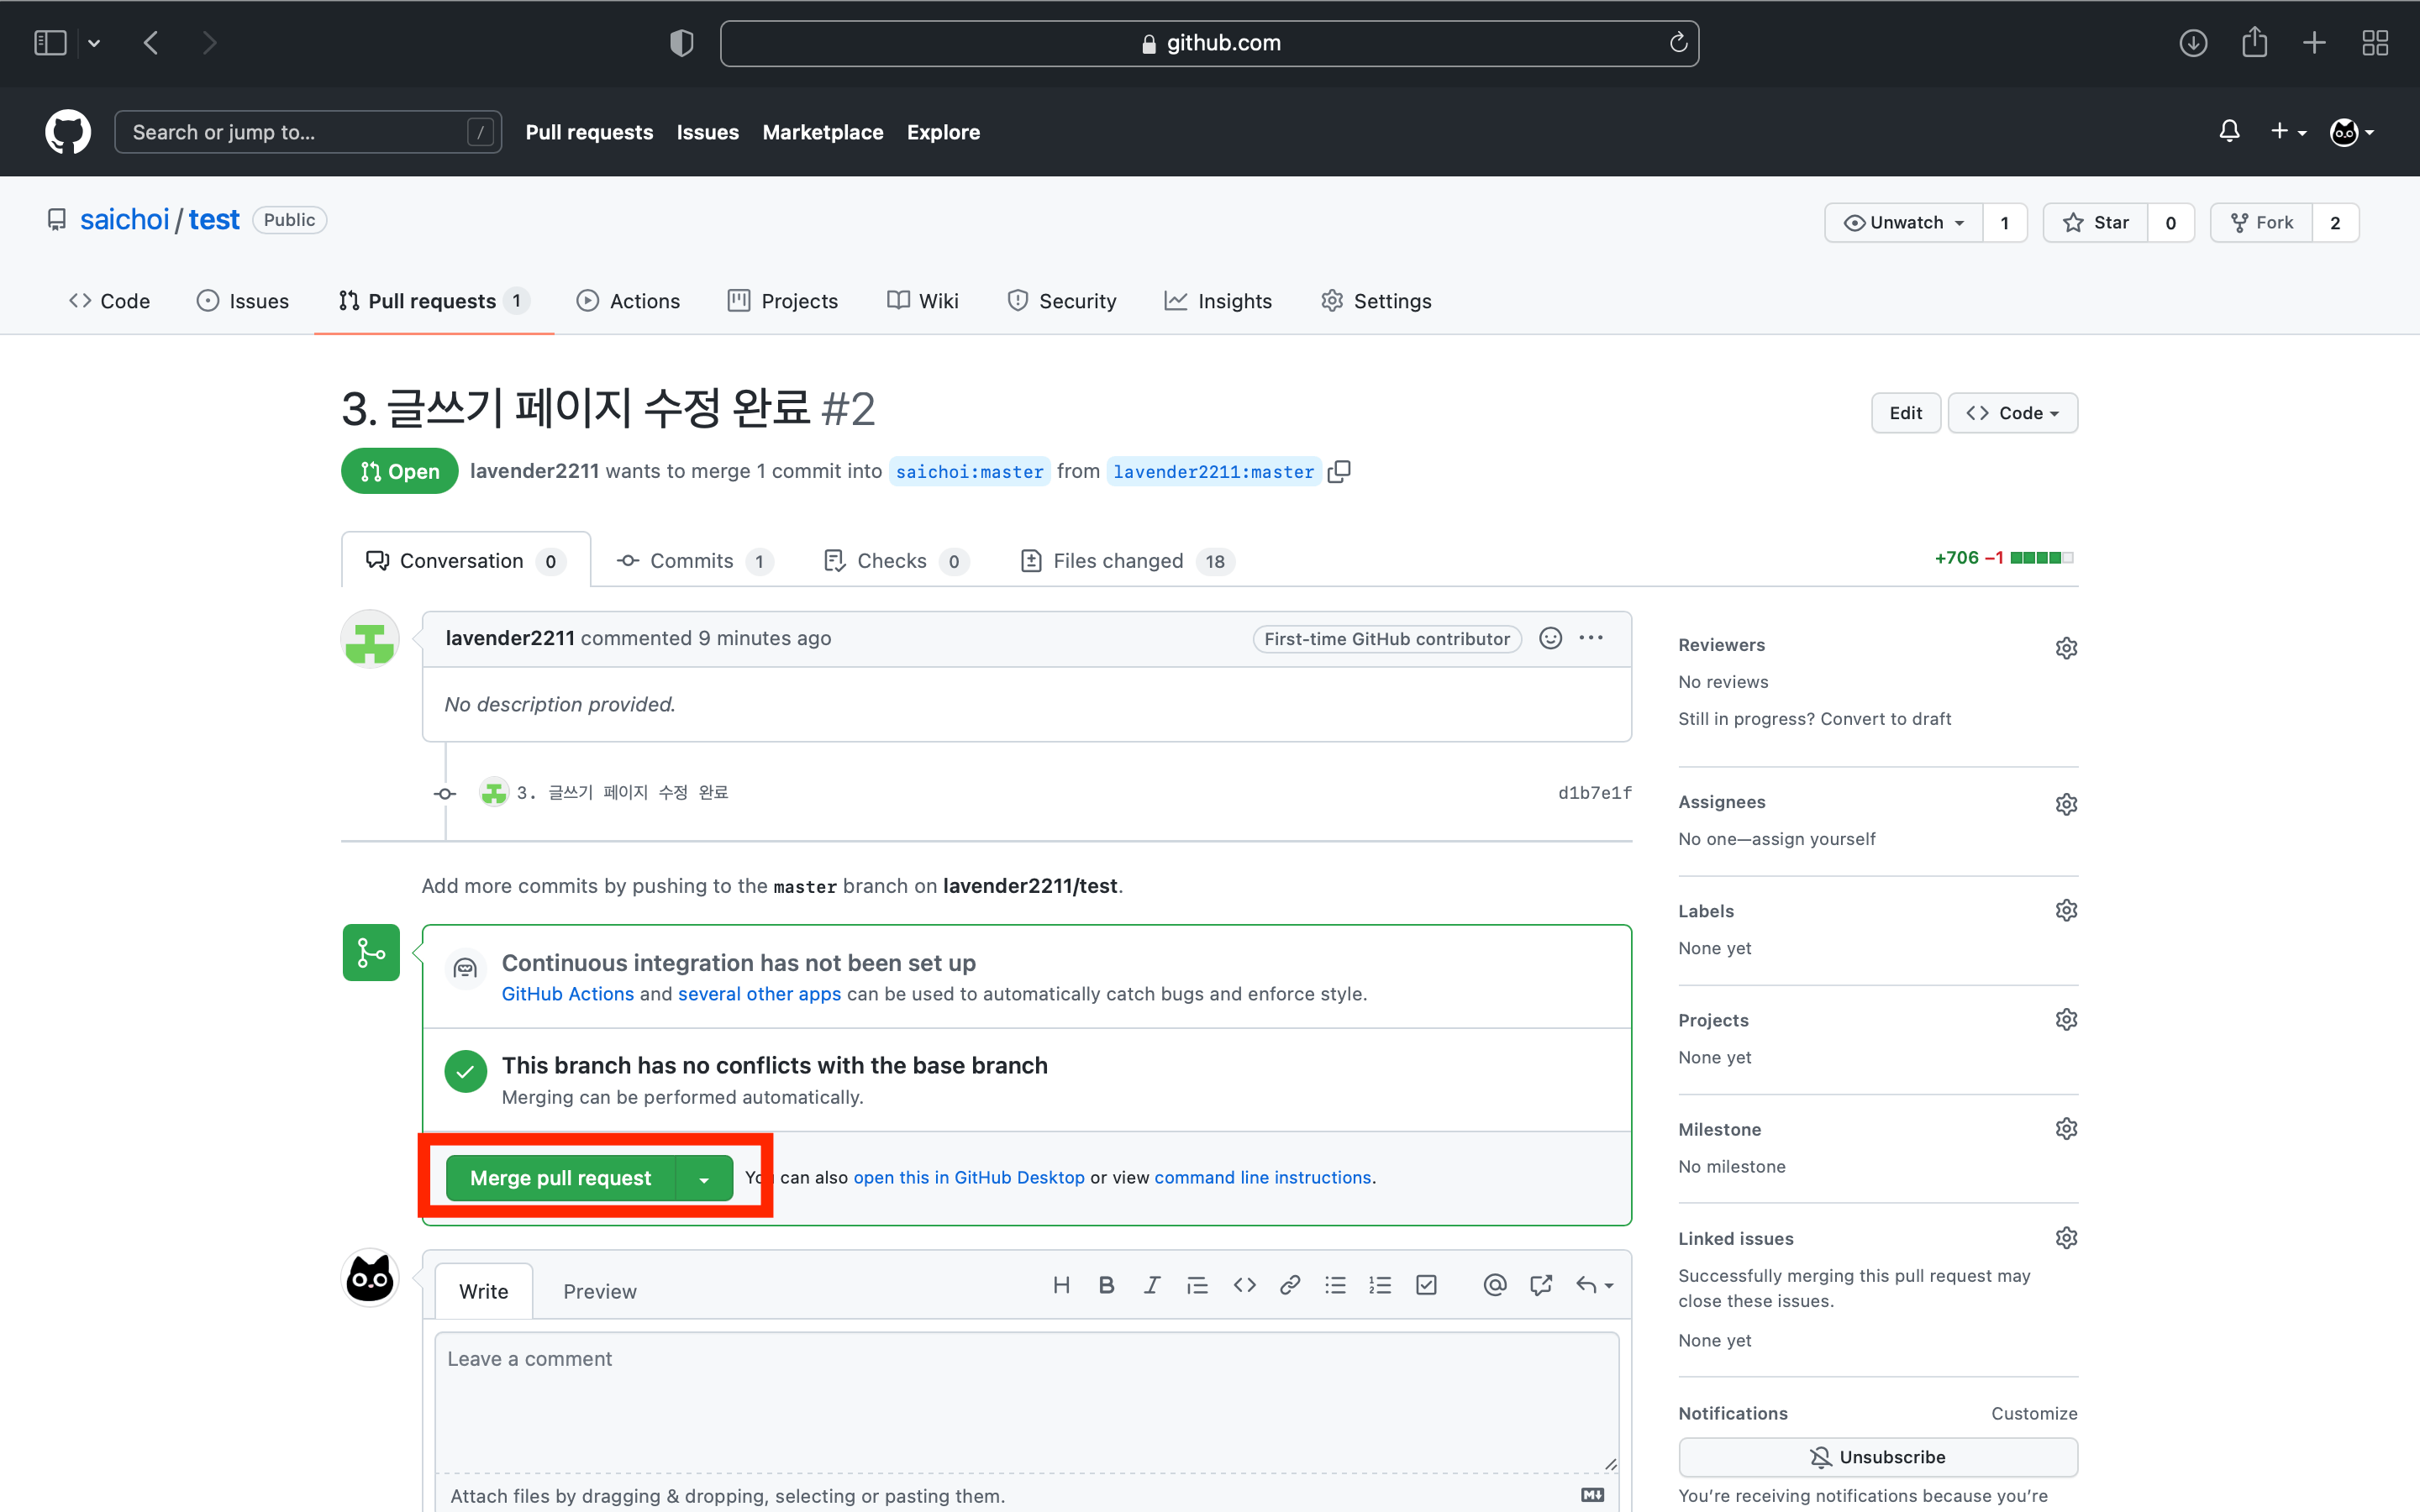Open the Issues repository tab
The image size is (2420, 1512).
coord(243,301)
